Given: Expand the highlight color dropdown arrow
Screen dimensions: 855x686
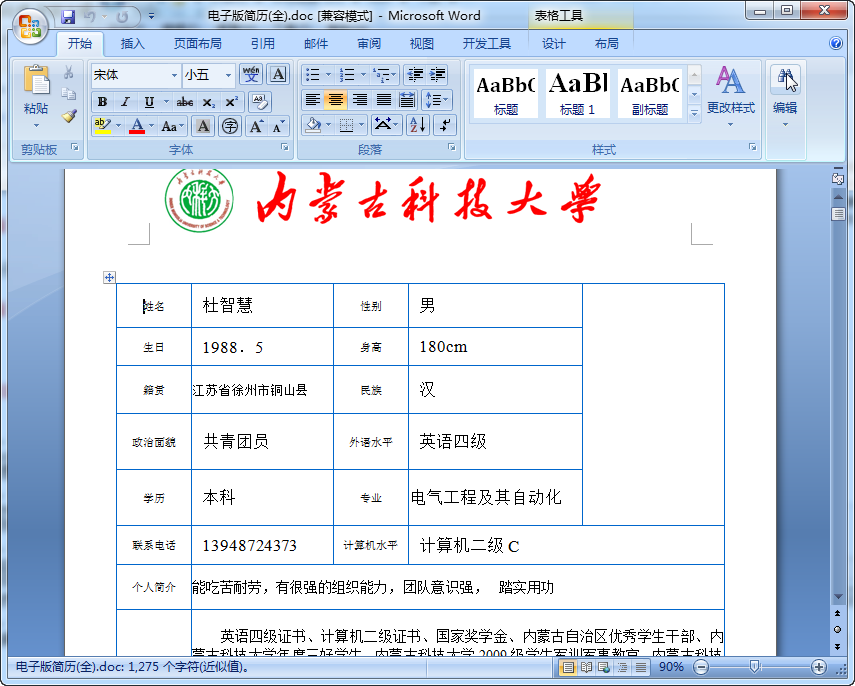Looking at the screenshot, I should click(118, 126).
